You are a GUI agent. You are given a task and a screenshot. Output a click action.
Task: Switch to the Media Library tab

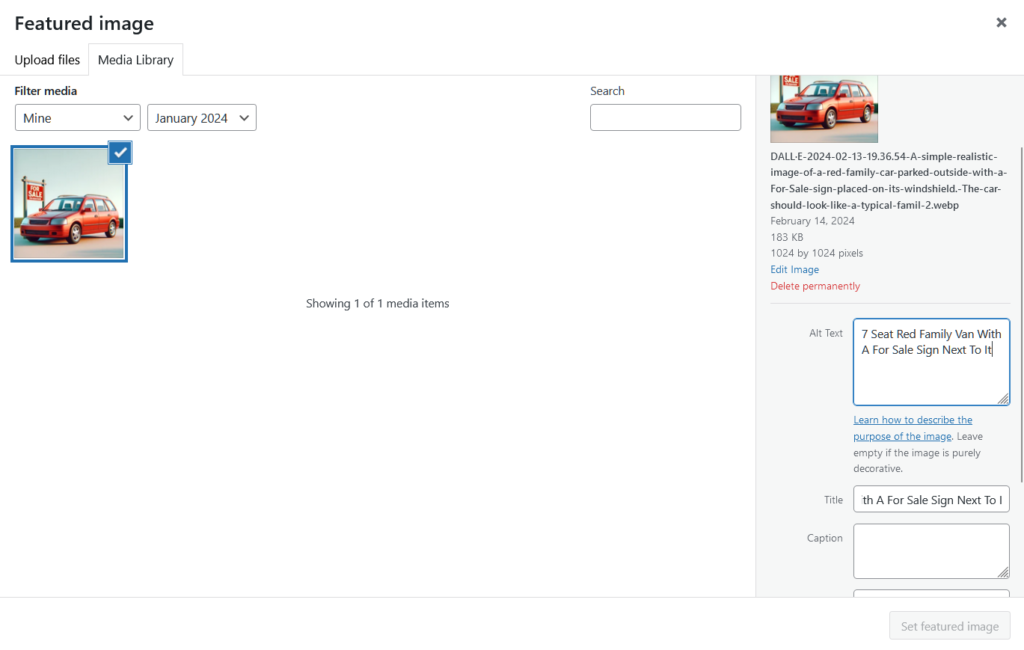pos(135,60)
